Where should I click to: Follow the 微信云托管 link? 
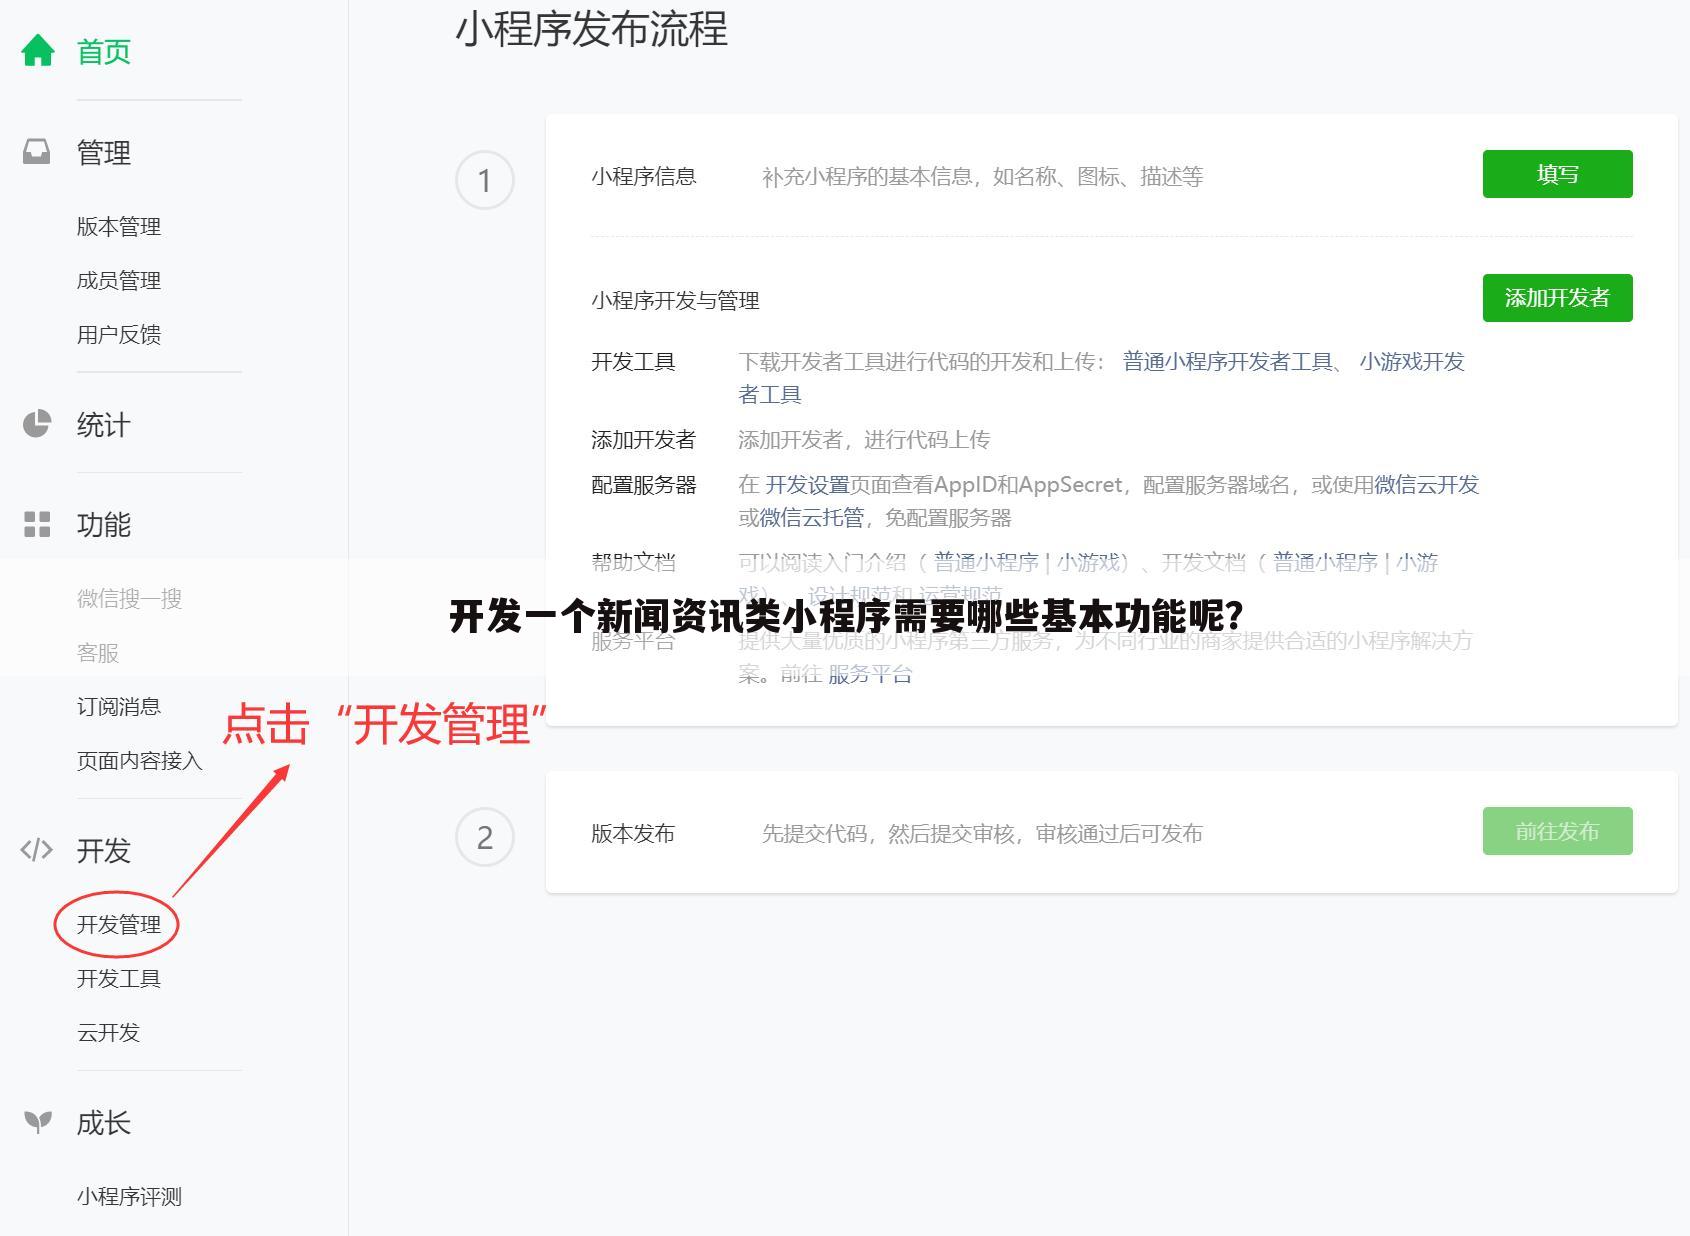[812, 518]
